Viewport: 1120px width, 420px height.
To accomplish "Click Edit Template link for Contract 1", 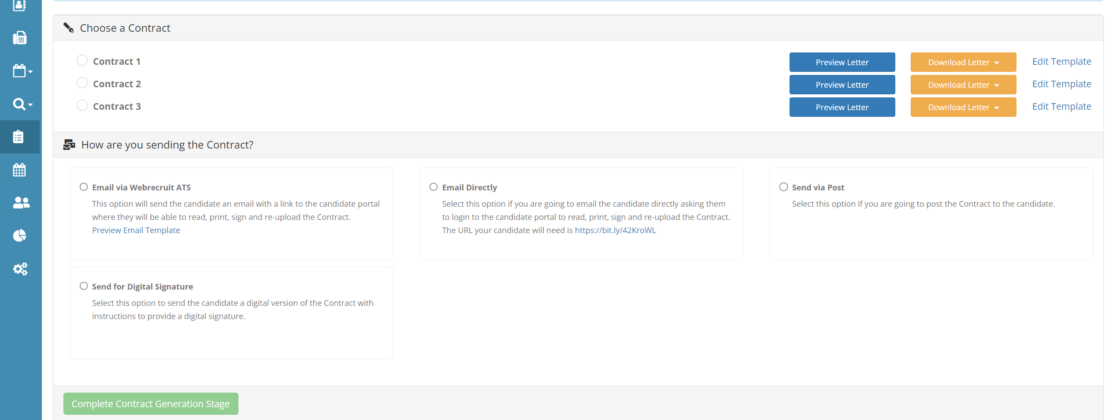I will pyautogui.click(x=1061, y=62).
